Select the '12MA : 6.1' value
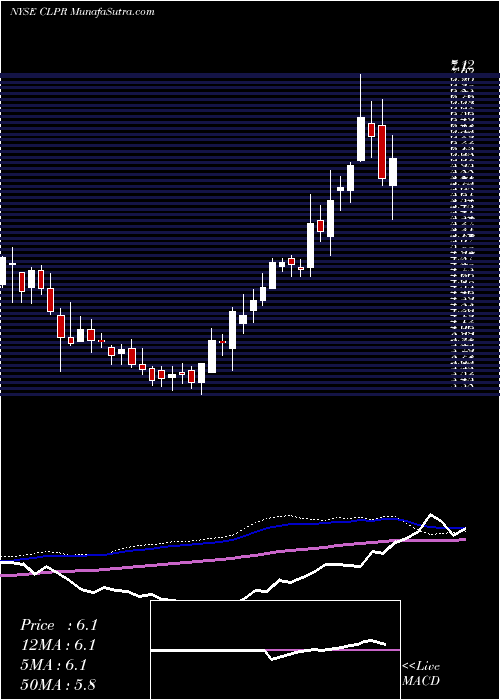Viewport: 500px width, 700px height. 58,645
